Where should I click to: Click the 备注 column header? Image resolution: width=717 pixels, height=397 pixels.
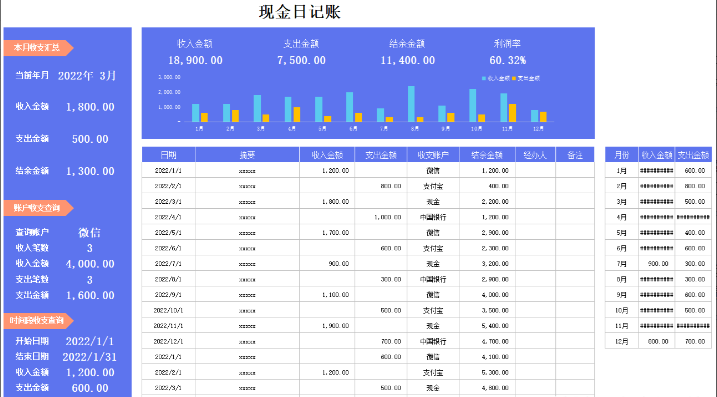click(575, 155)
